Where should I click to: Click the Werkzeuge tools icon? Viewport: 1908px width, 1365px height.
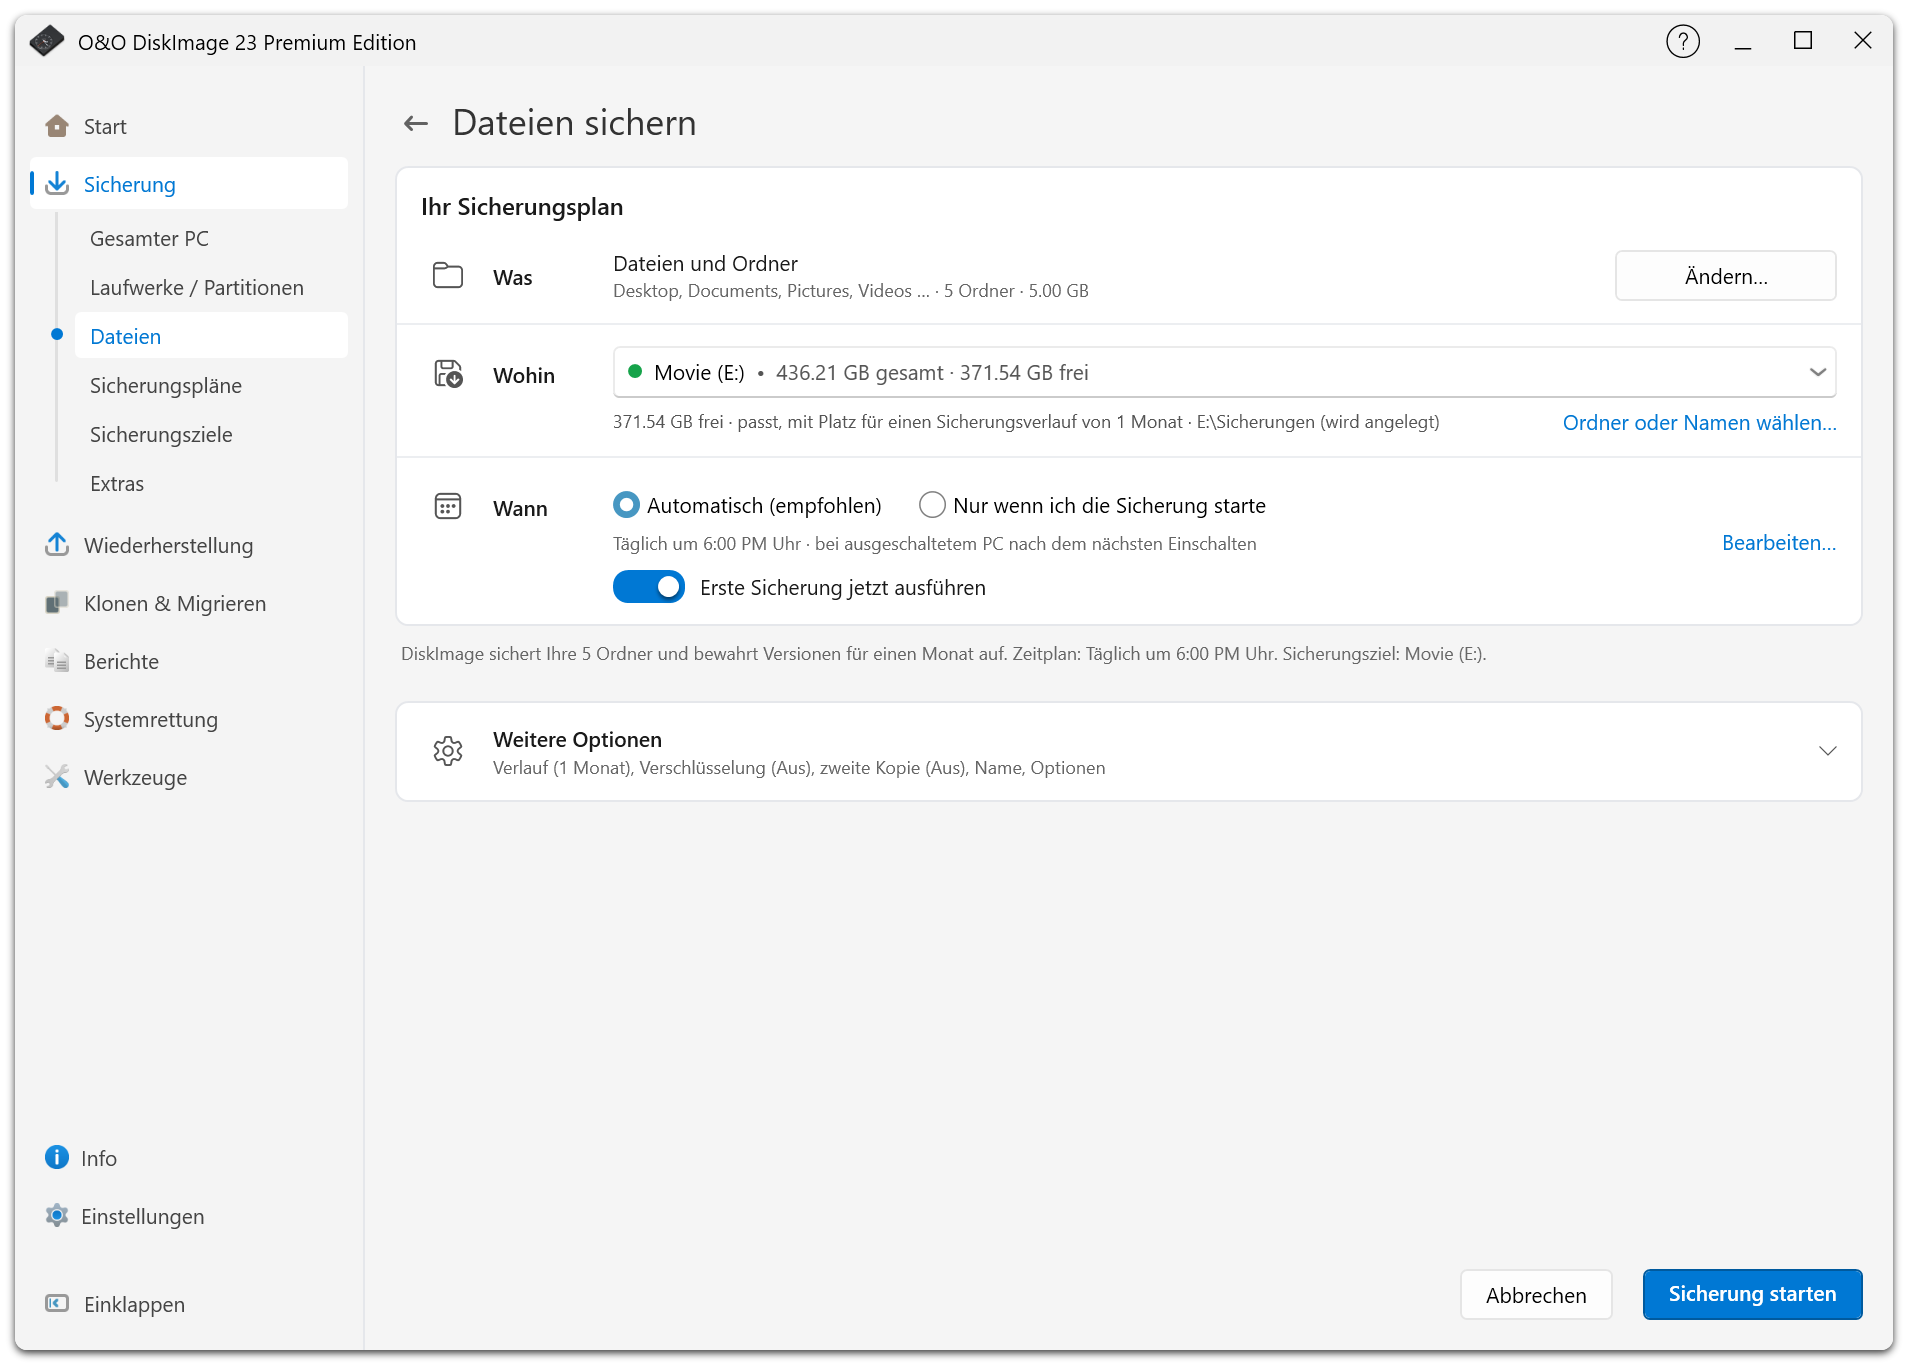pyautogui.click(x=57, y=777)
